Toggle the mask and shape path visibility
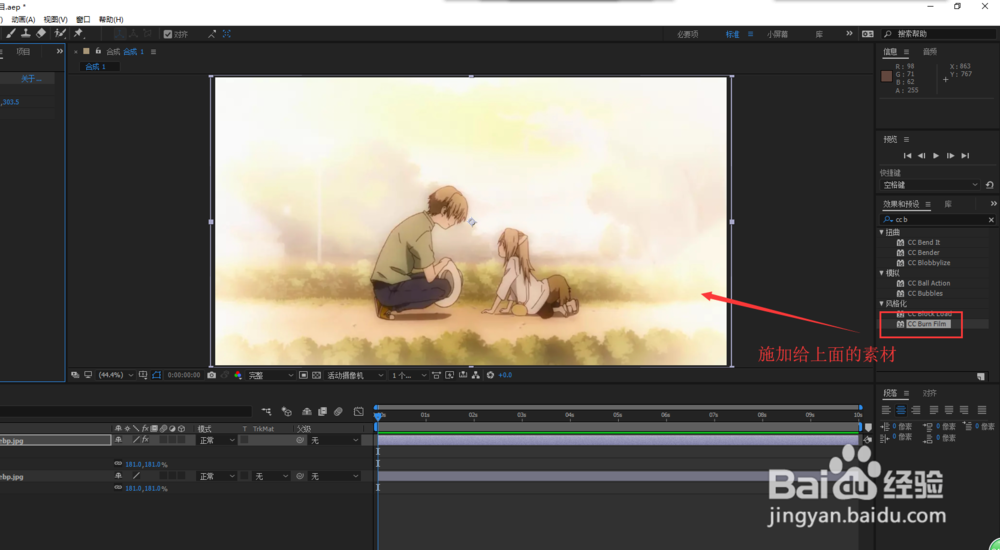 (157, 375)
